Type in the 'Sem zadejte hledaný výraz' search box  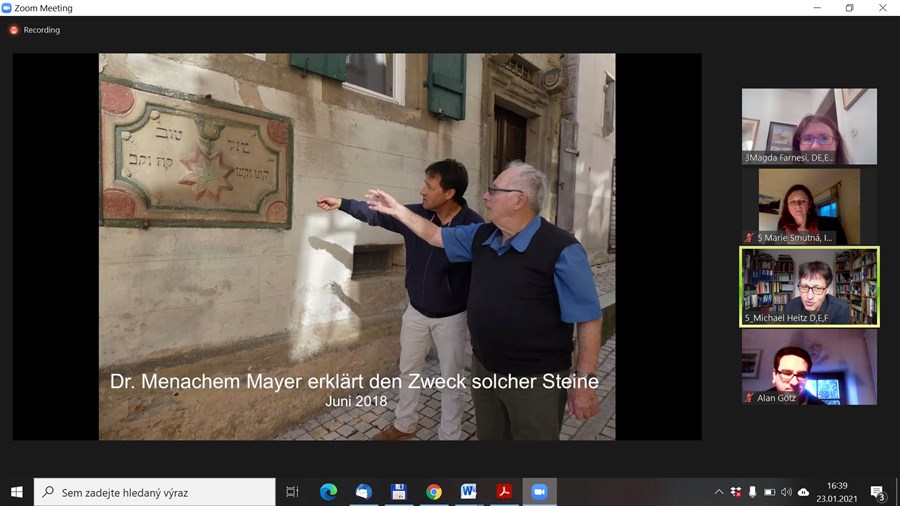point(160,492)
